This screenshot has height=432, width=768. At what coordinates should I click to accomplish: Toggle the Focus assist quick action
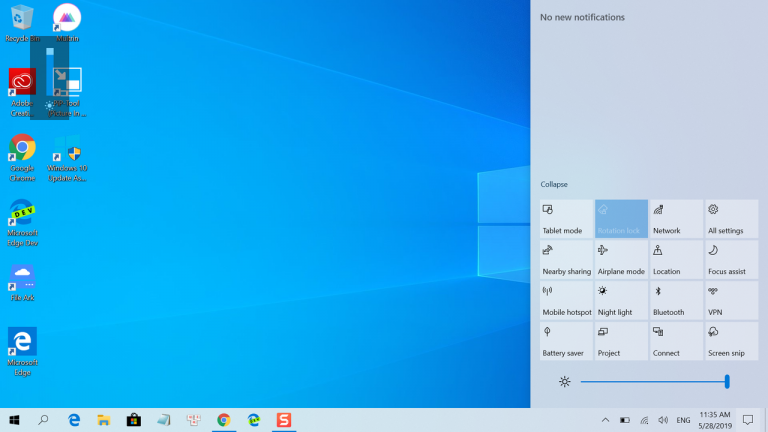(x=731, y=260)
